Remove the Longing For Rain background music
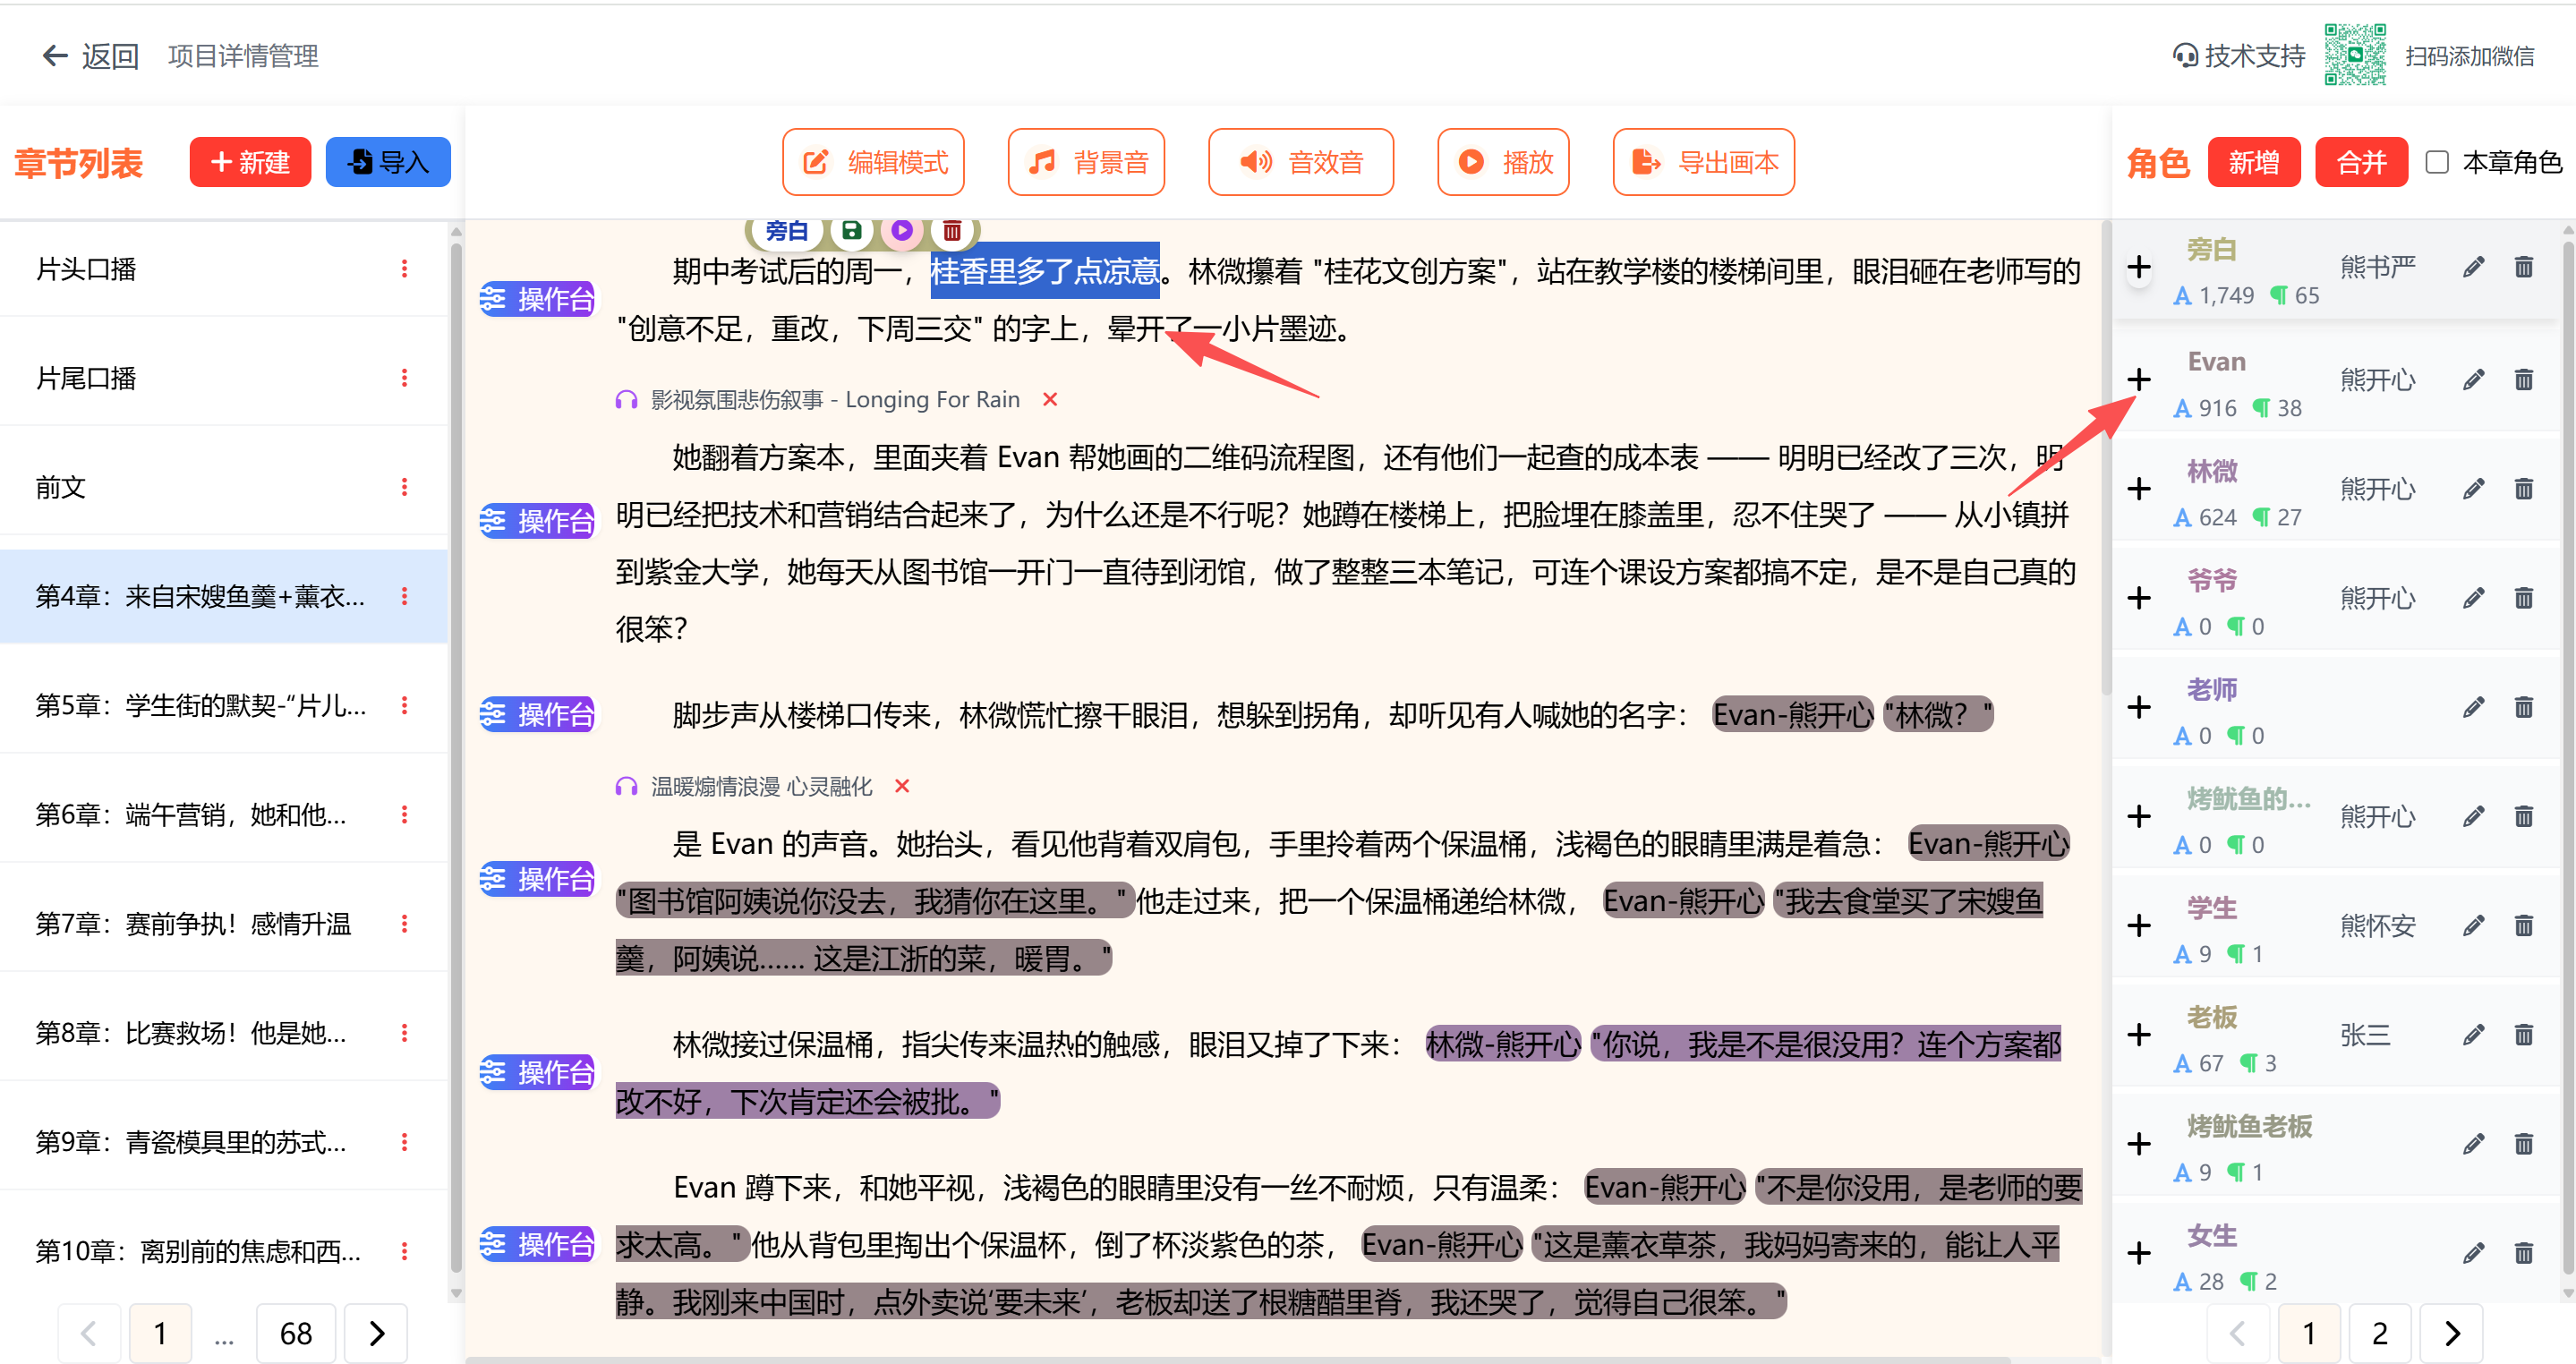 (1050, 400)
